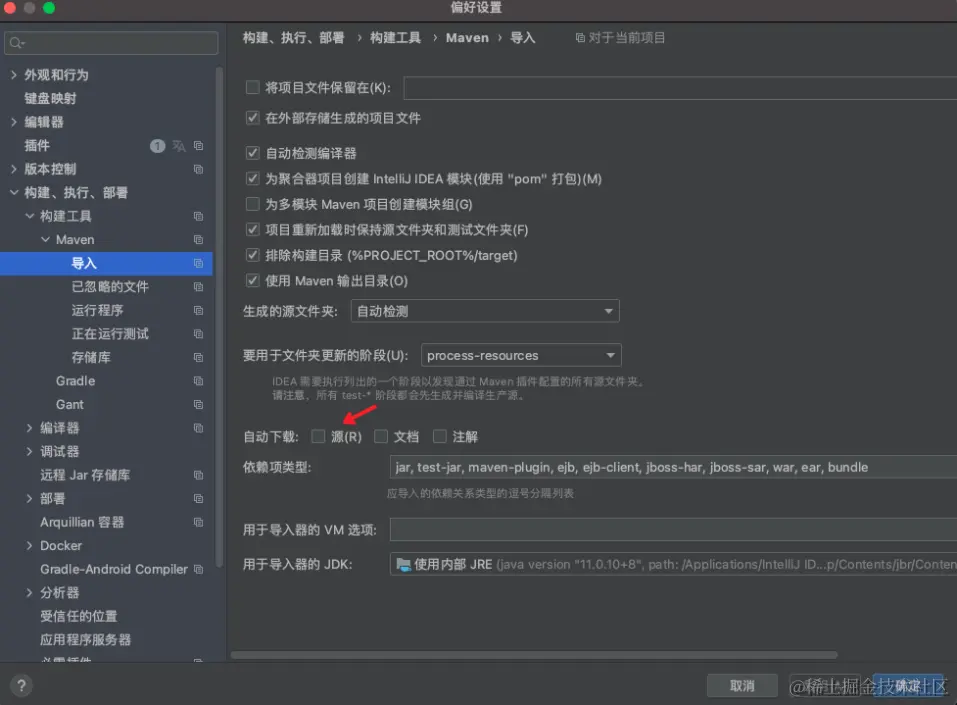Click the 依赖项类型 text field
The width and height of the screenshot is (957, 705).
click(673, 468)
